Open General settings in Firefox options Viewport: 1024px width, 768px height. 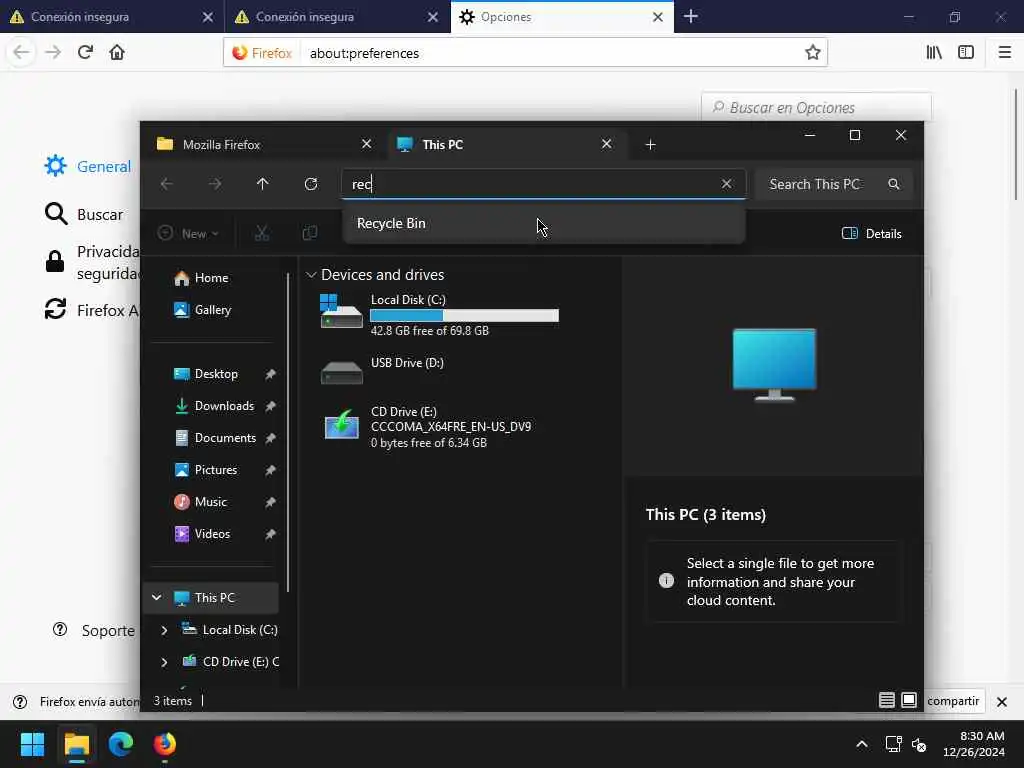[x=88, y=167]
